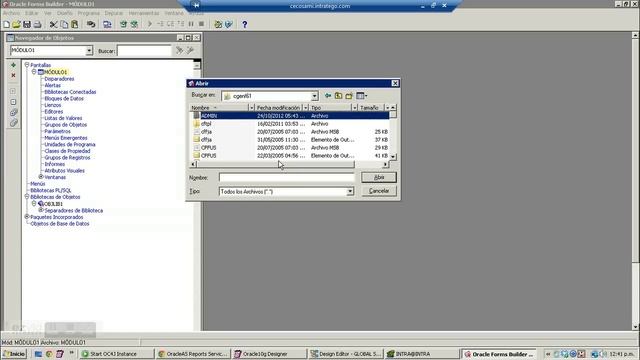Open the Programa menu
The image size is (640, 360).
pos(89,13)
